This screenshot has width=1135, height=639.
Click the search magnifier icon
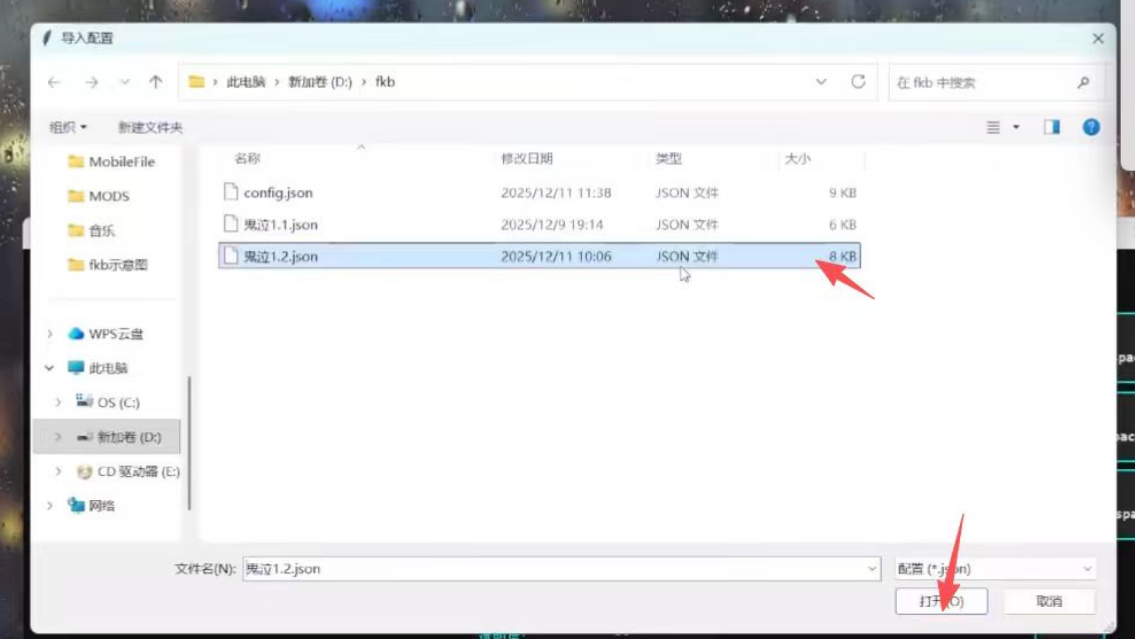pyautogui.click(x=1083, y=83)
